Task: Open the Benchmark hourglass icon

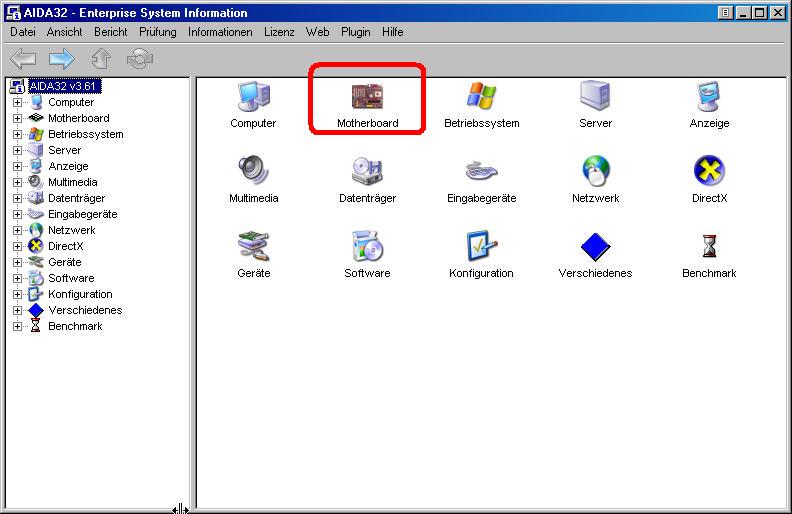Action: click(709, 247)
